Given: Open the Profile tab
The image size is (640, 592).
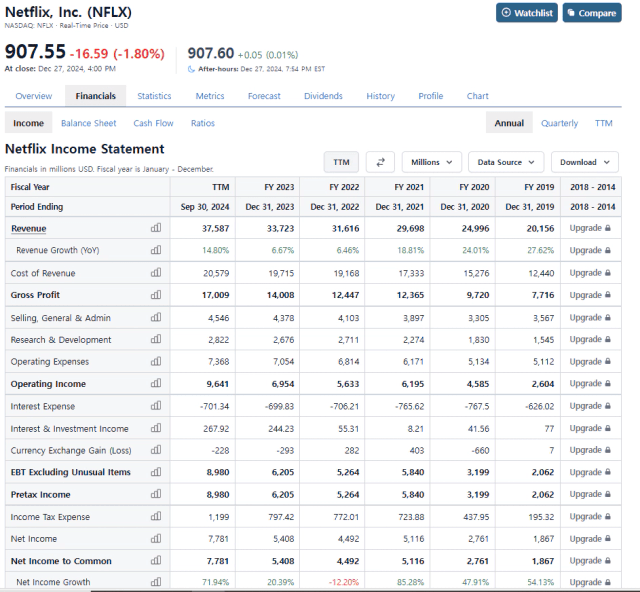Looking at the screenshot, I should pyautogui.click(x=431, y=96).
